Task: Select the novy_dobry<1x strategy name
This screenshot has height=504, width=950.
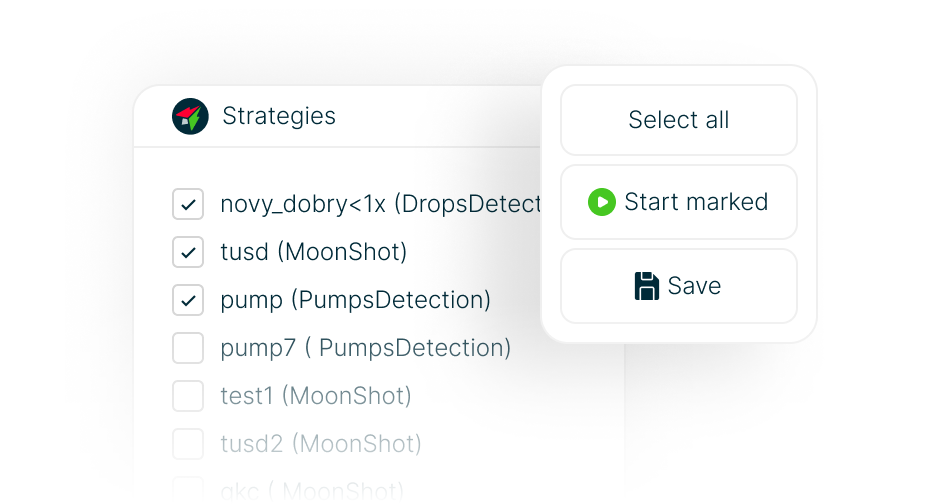Action: pos(380,204)
